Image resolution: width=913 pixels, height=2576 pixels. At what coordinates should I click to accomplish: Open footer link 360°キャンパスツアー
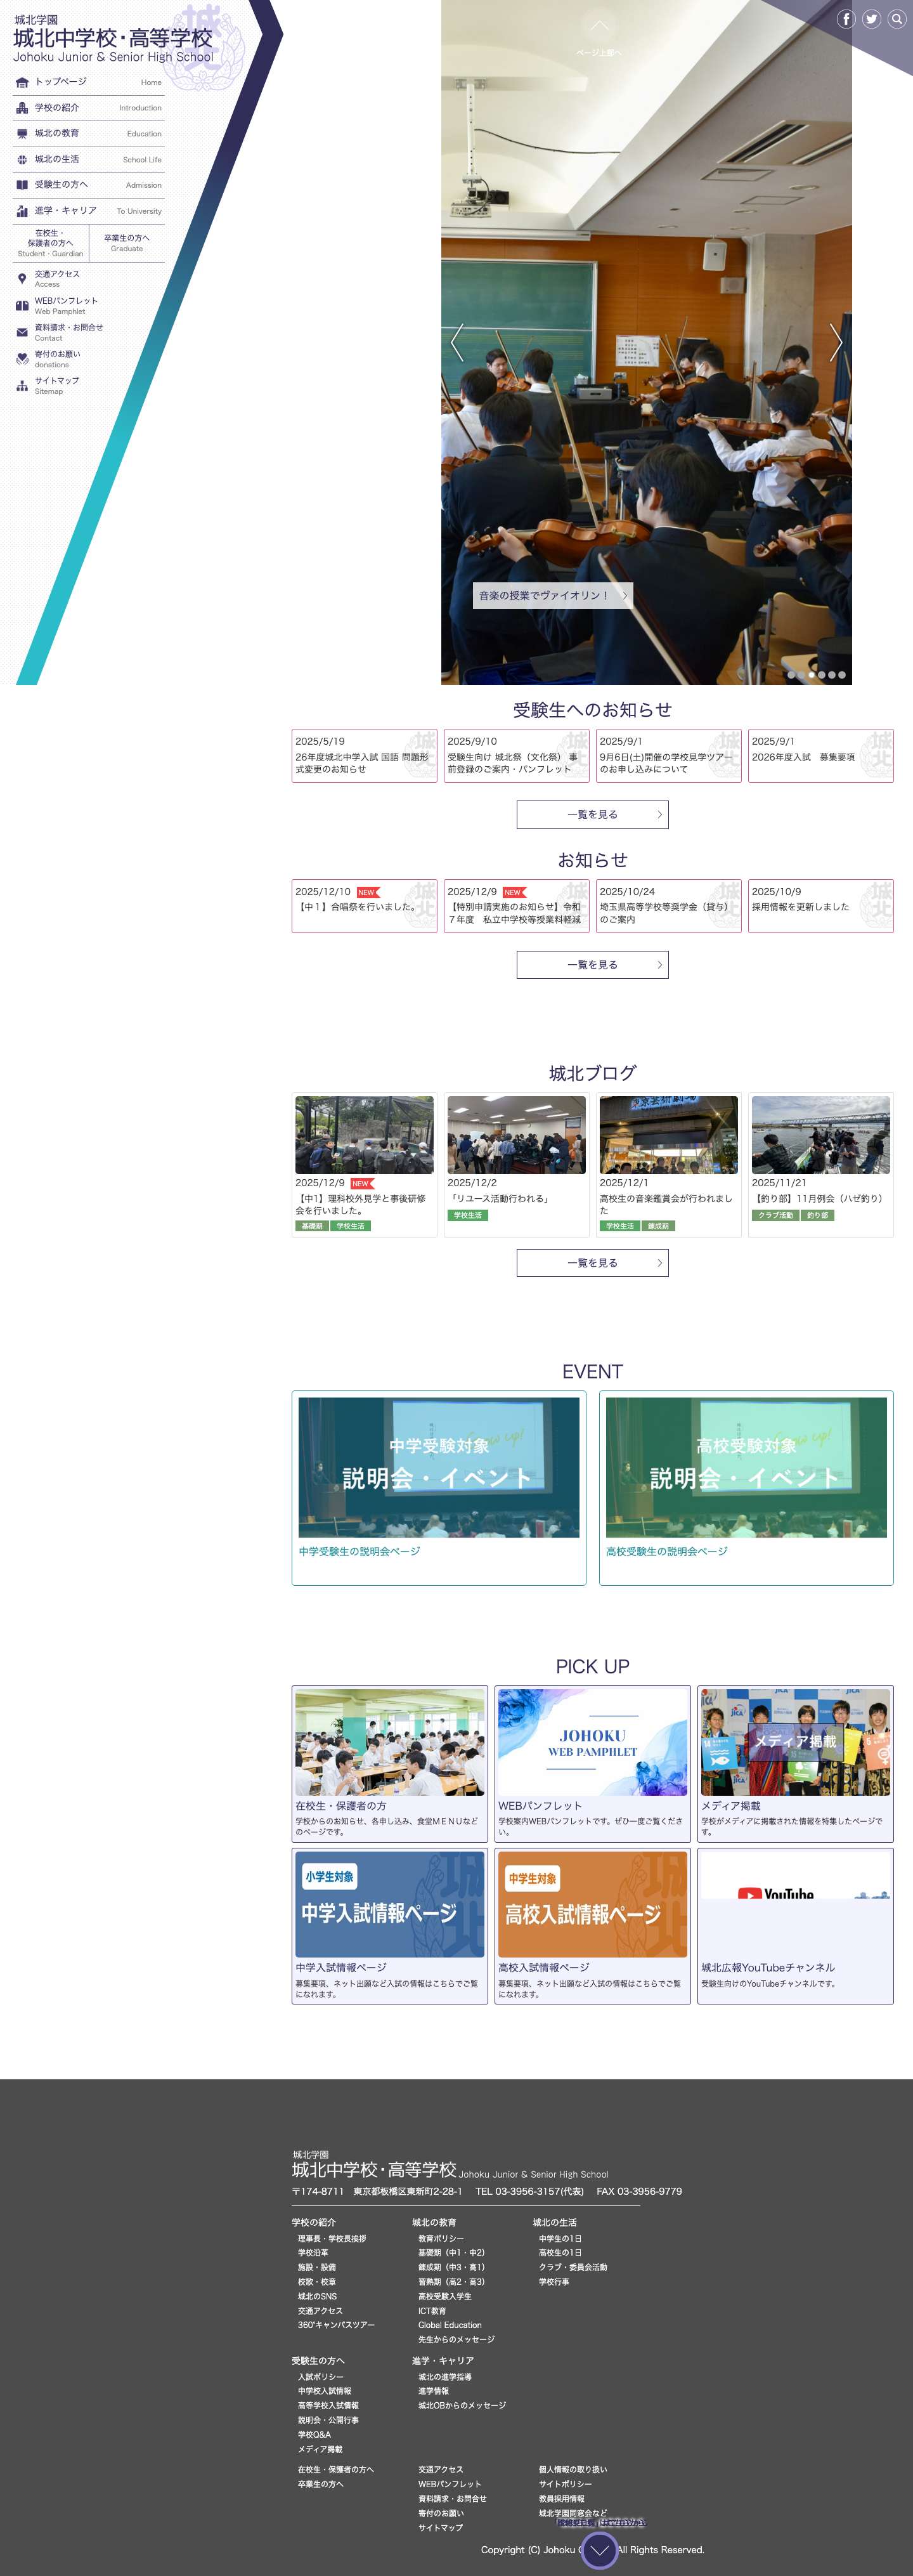(336, 2325)
